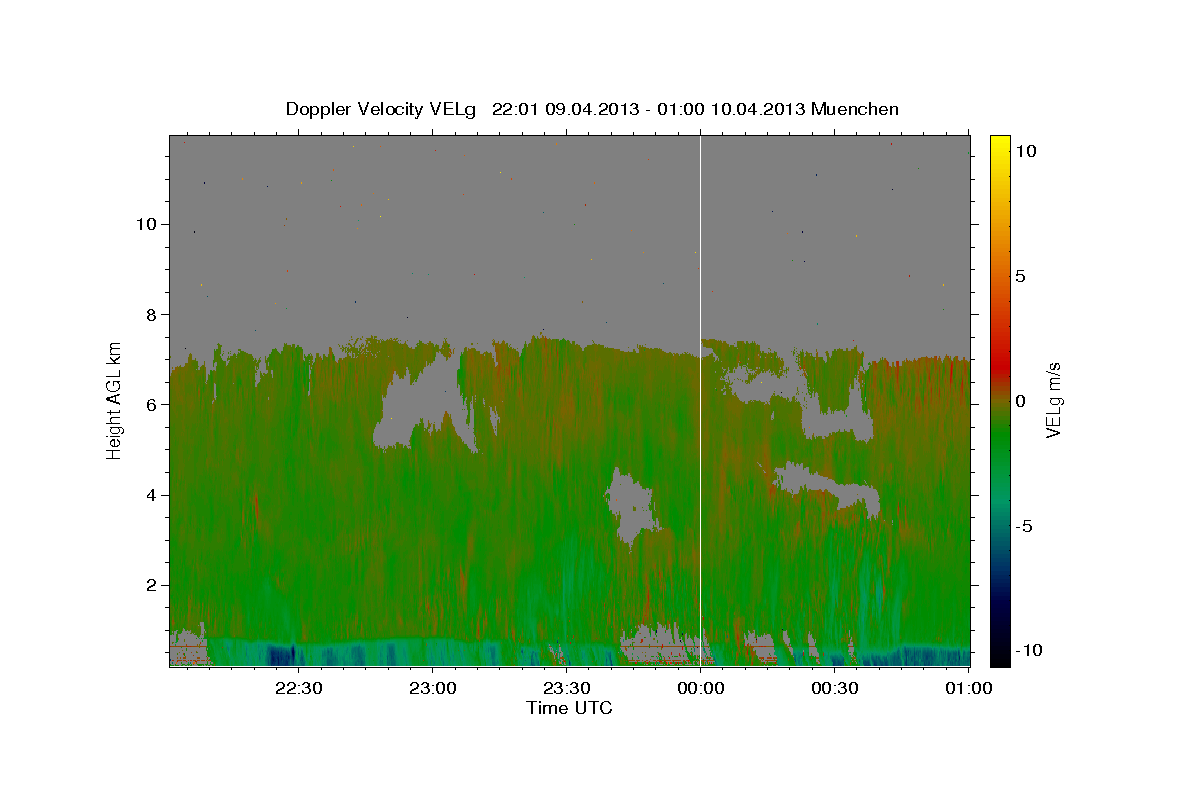Click the grey data gap near 23:45 at 4 km

pos(632,505)
